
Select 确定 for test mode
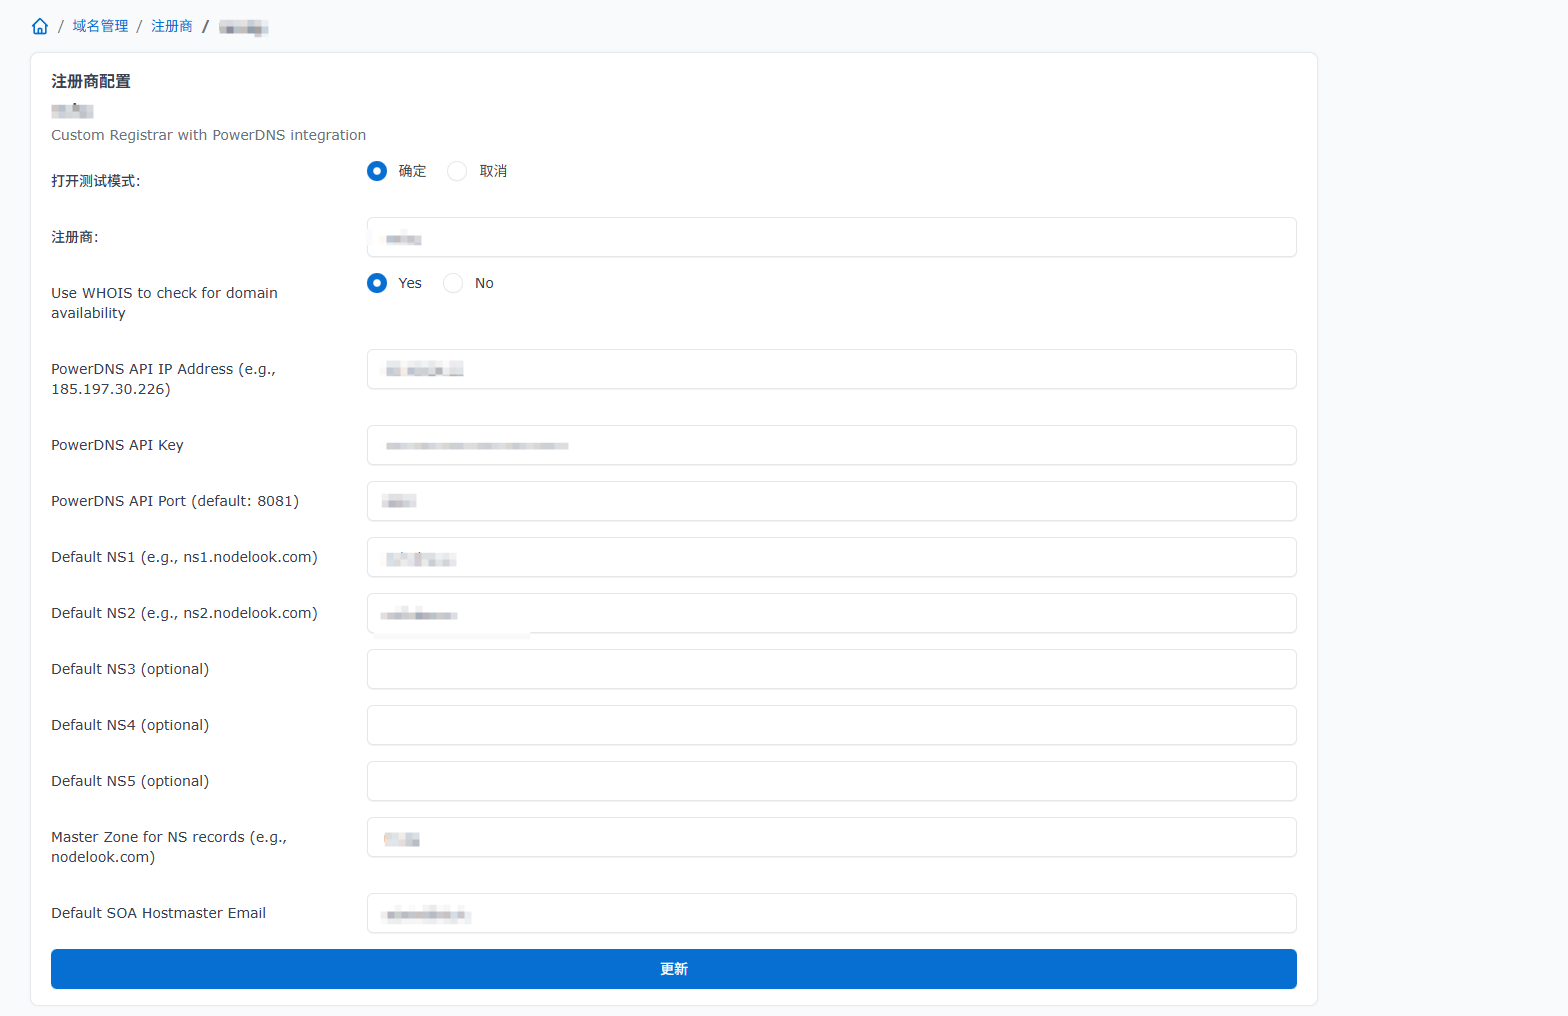click(x=377, y=171)
